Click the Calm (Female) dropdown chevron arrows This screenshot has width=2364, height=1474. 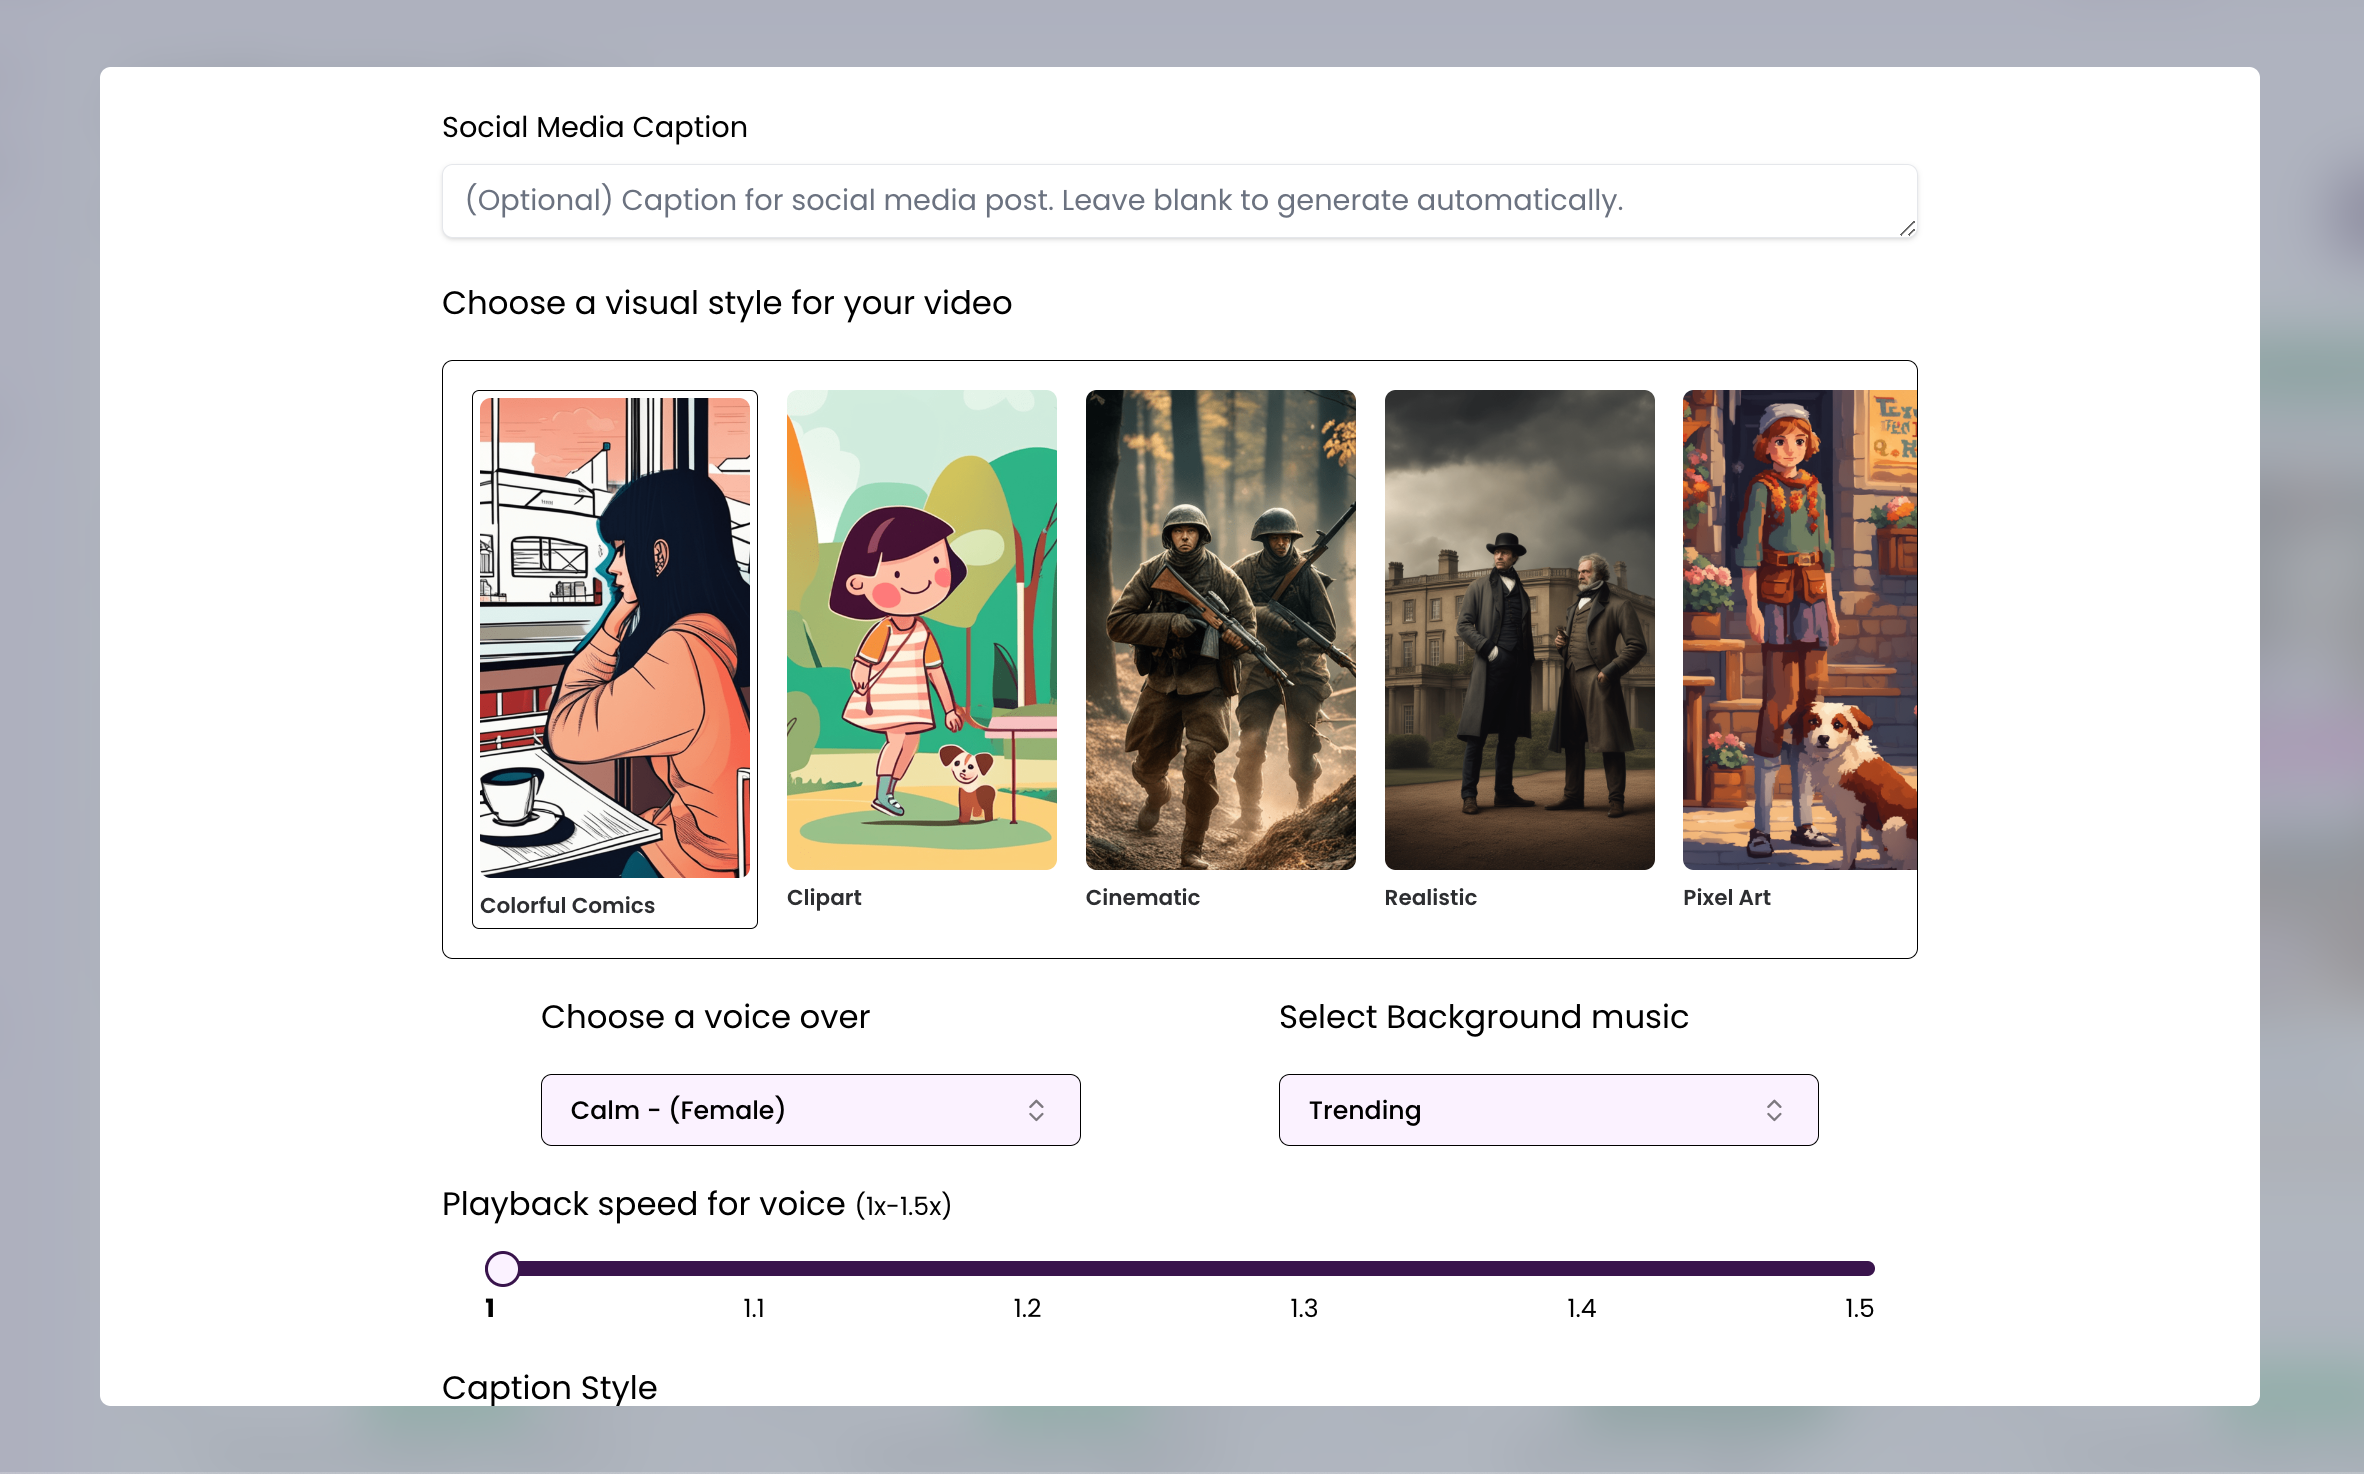(x=1036, y=1110)
